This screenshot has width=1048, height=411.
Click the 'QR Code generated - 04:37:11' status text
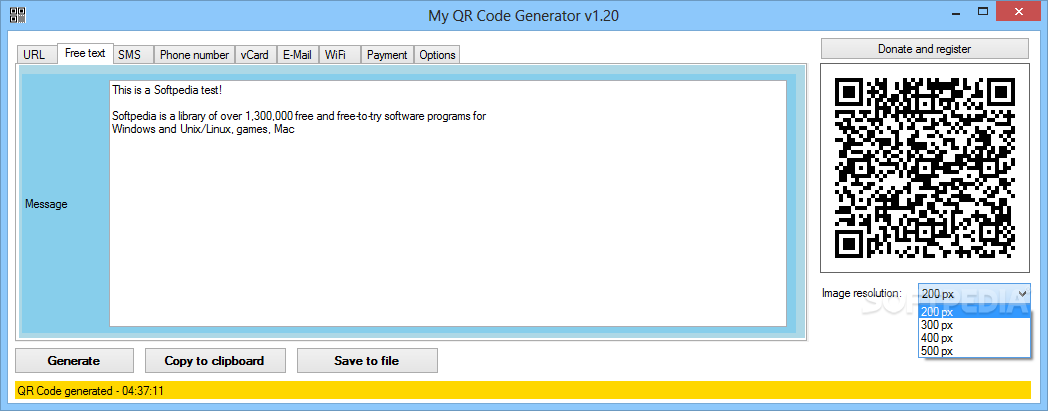(92, 391)
